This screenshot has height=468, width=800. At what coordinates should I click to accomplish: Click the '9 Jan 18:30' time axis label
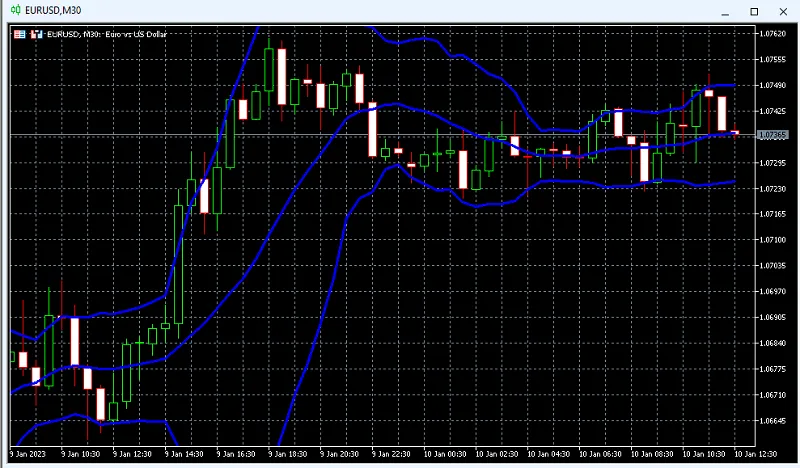point(288,454)
